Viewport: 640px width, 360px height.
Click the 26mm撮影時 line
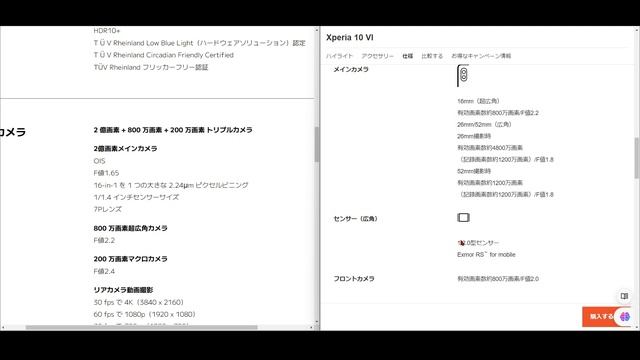[474, 136]
